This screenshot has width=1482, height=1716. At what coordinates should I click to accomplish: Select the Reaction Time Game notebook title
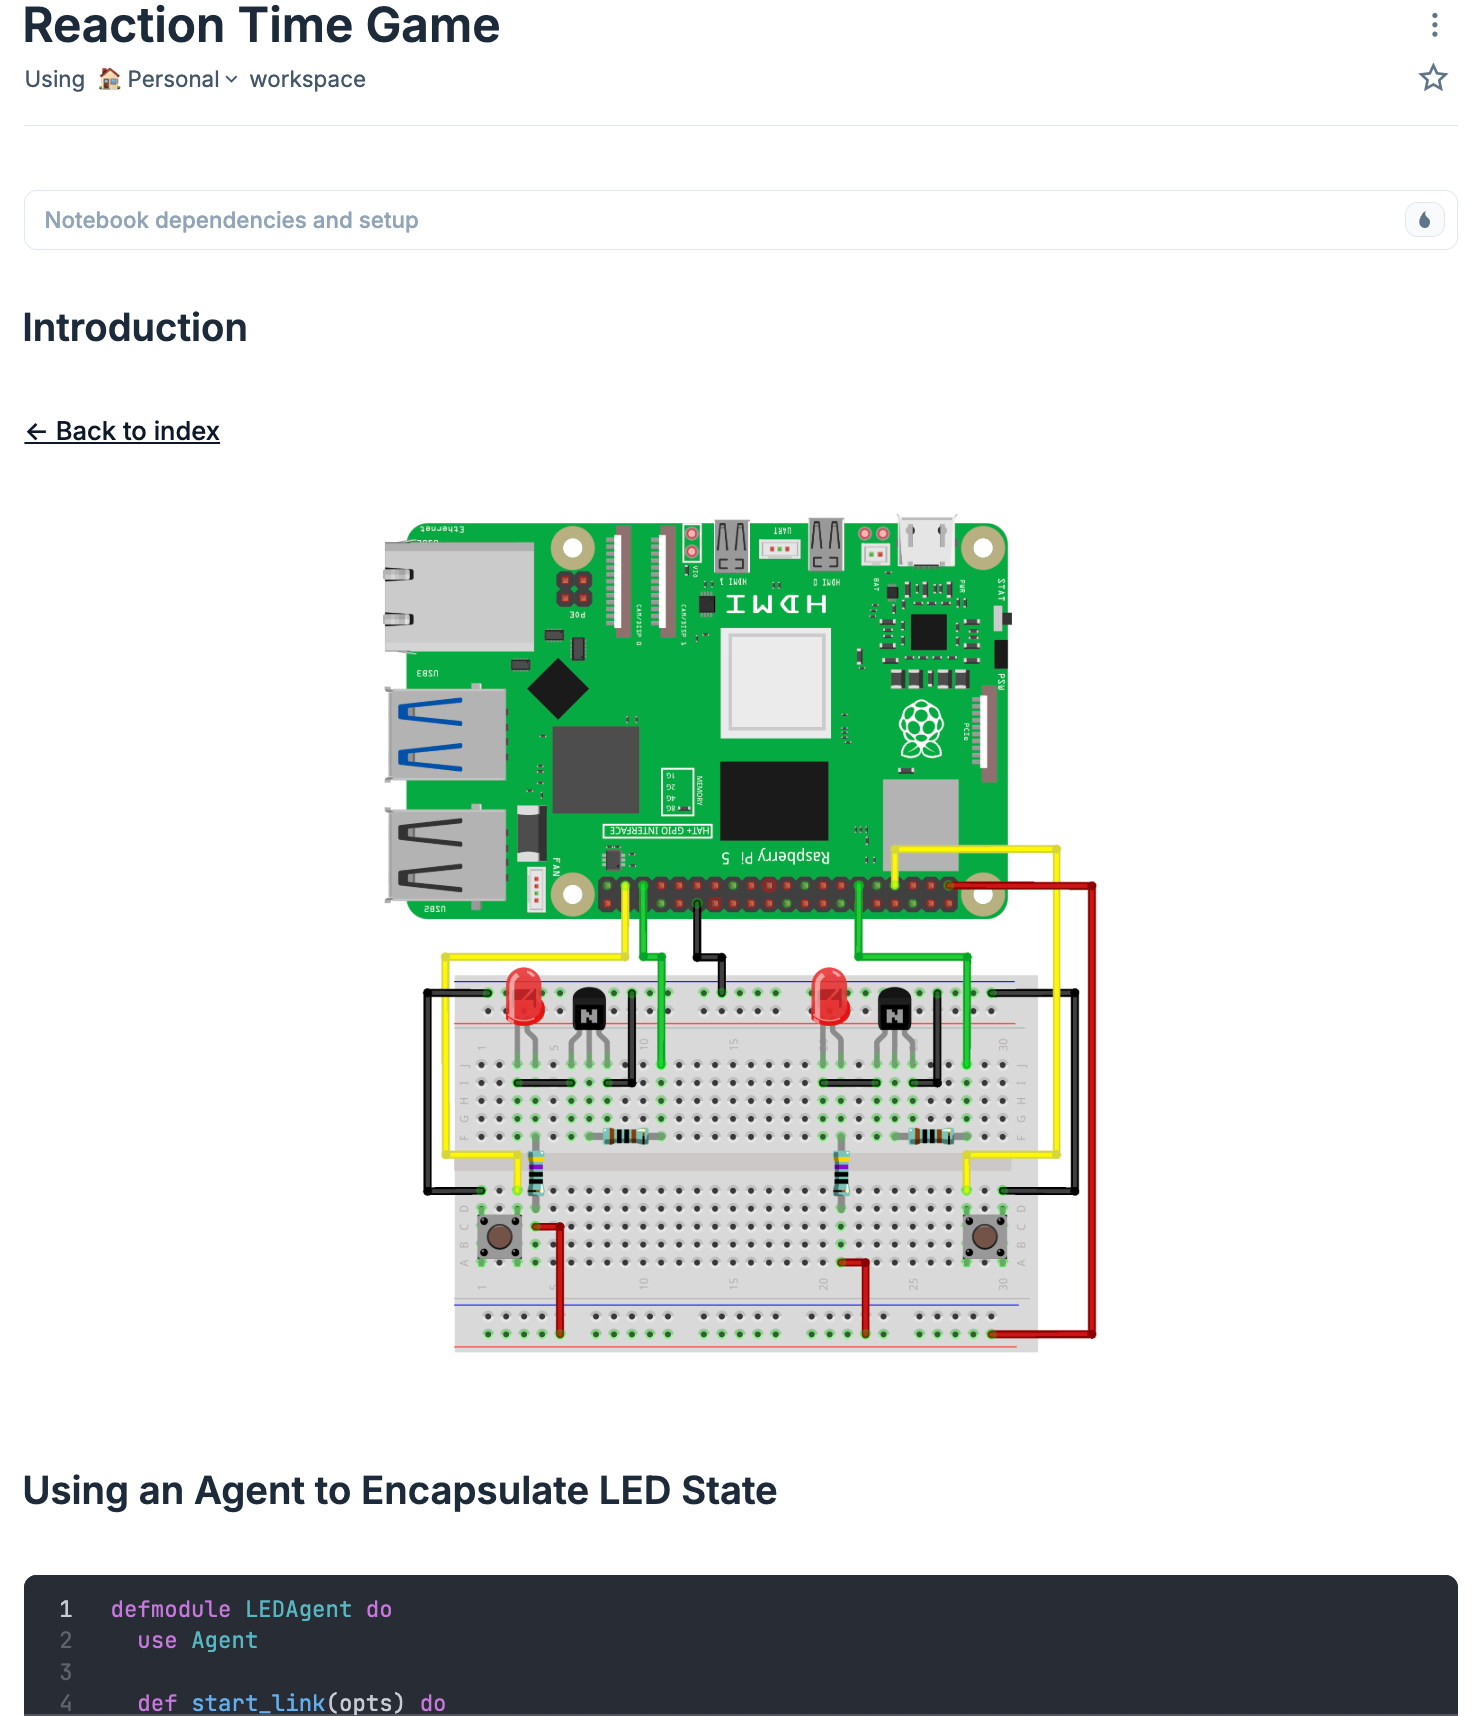[x=261, y=25]
